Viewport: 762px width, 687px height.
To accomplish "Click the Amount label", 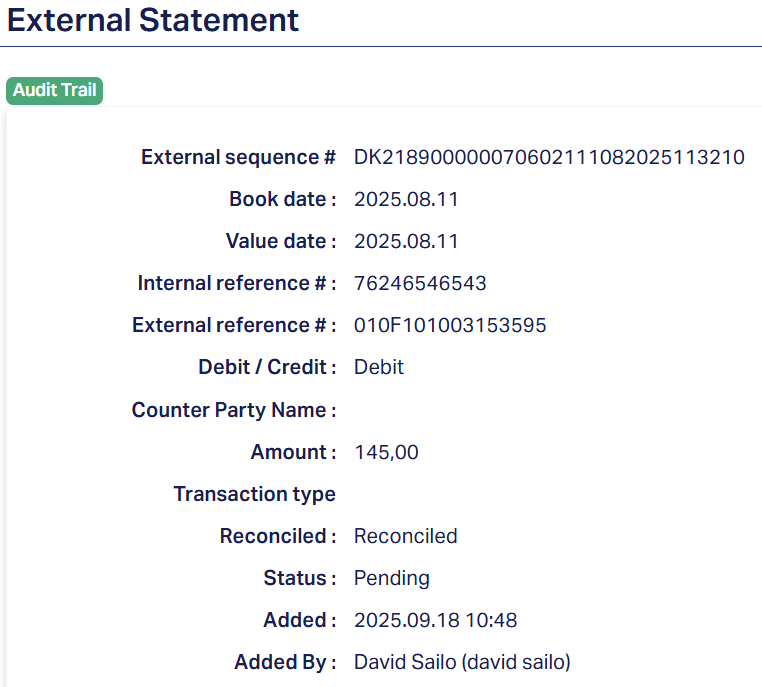I will click(293, 452).
